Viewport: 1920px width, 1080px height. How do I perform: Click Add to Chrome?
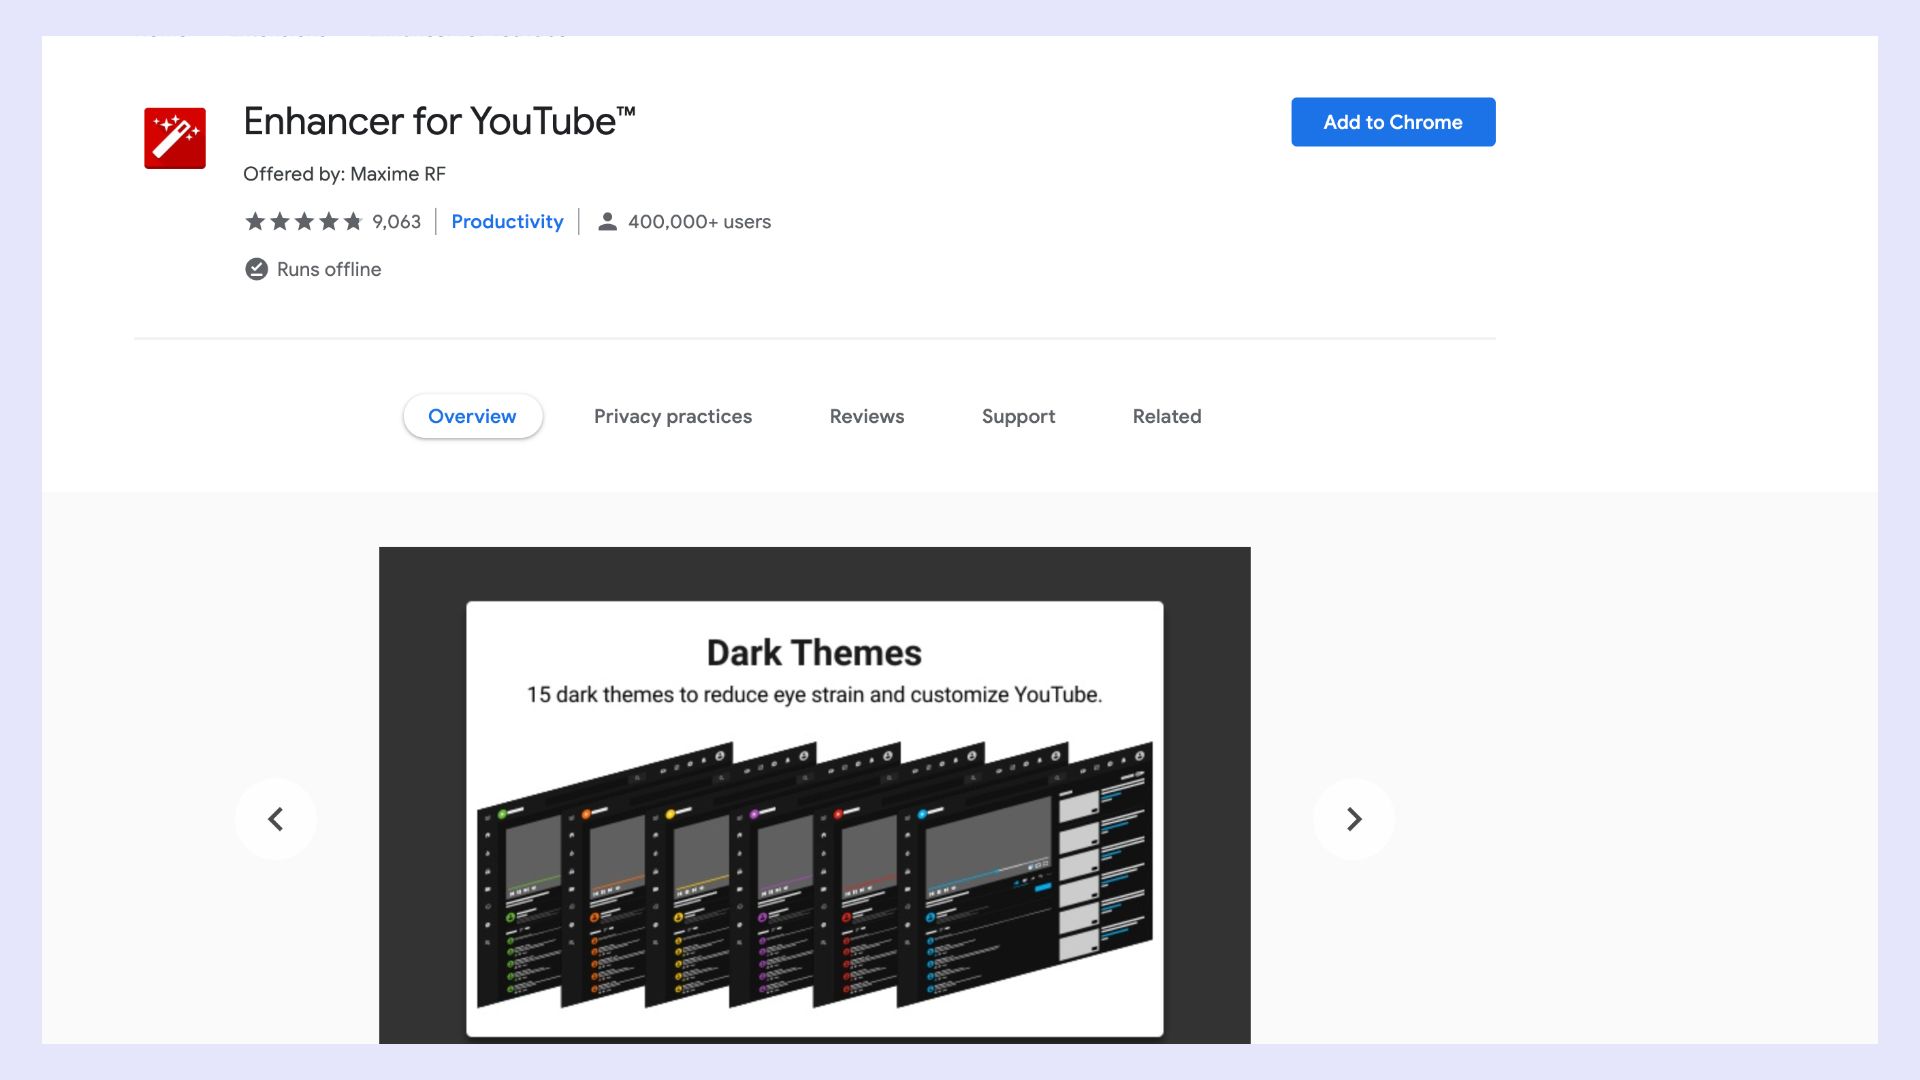[1393, 122]
